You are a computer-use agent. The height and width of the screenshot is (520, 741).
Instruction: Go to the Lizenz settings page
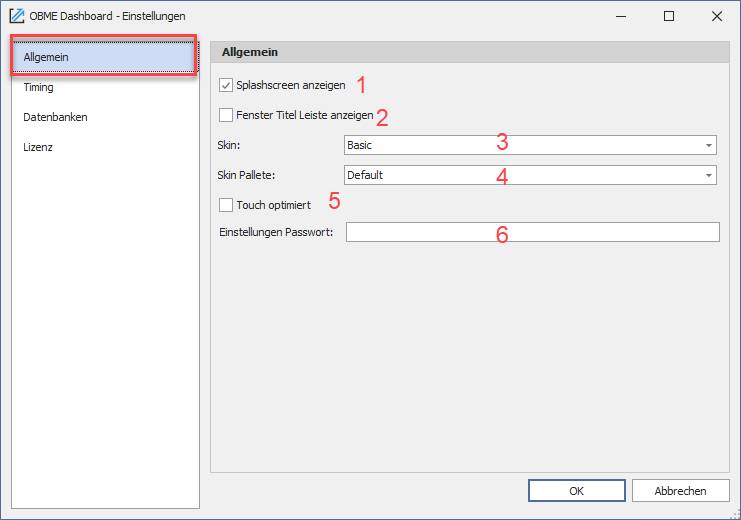pyautogui.click(x=103, y=147)
